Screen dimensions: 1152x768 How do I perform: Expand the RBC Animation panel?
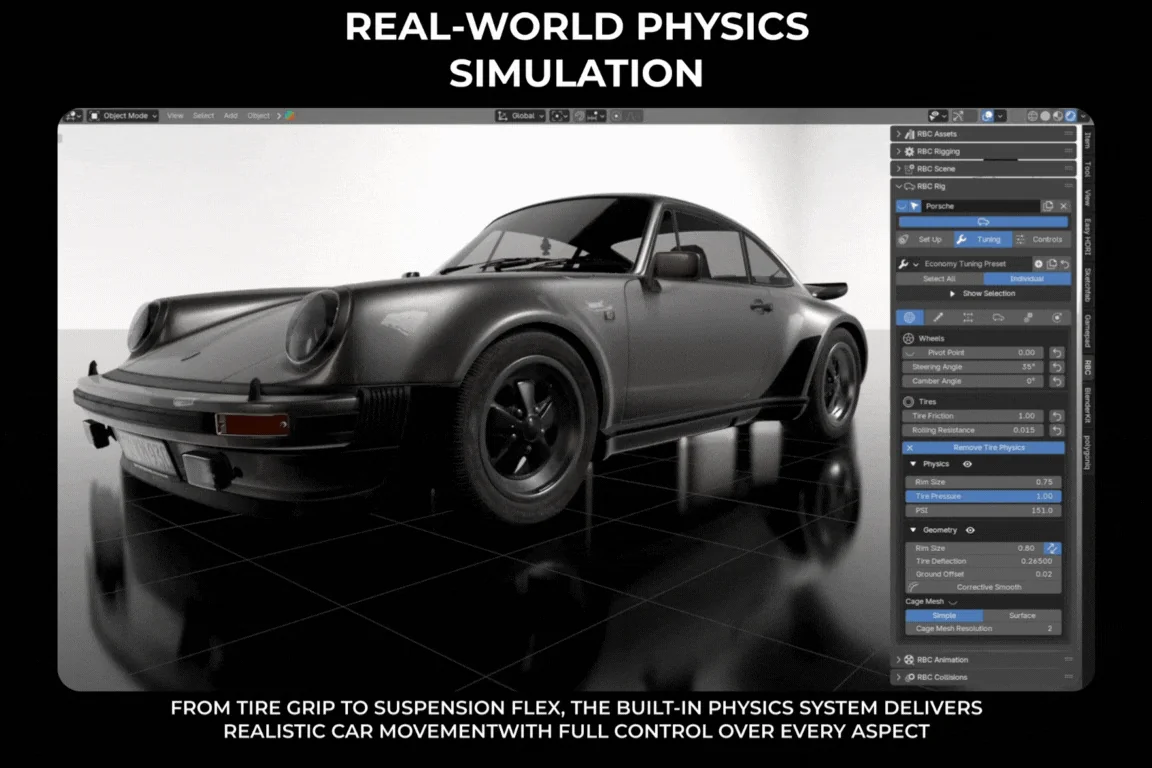point(942,660)
